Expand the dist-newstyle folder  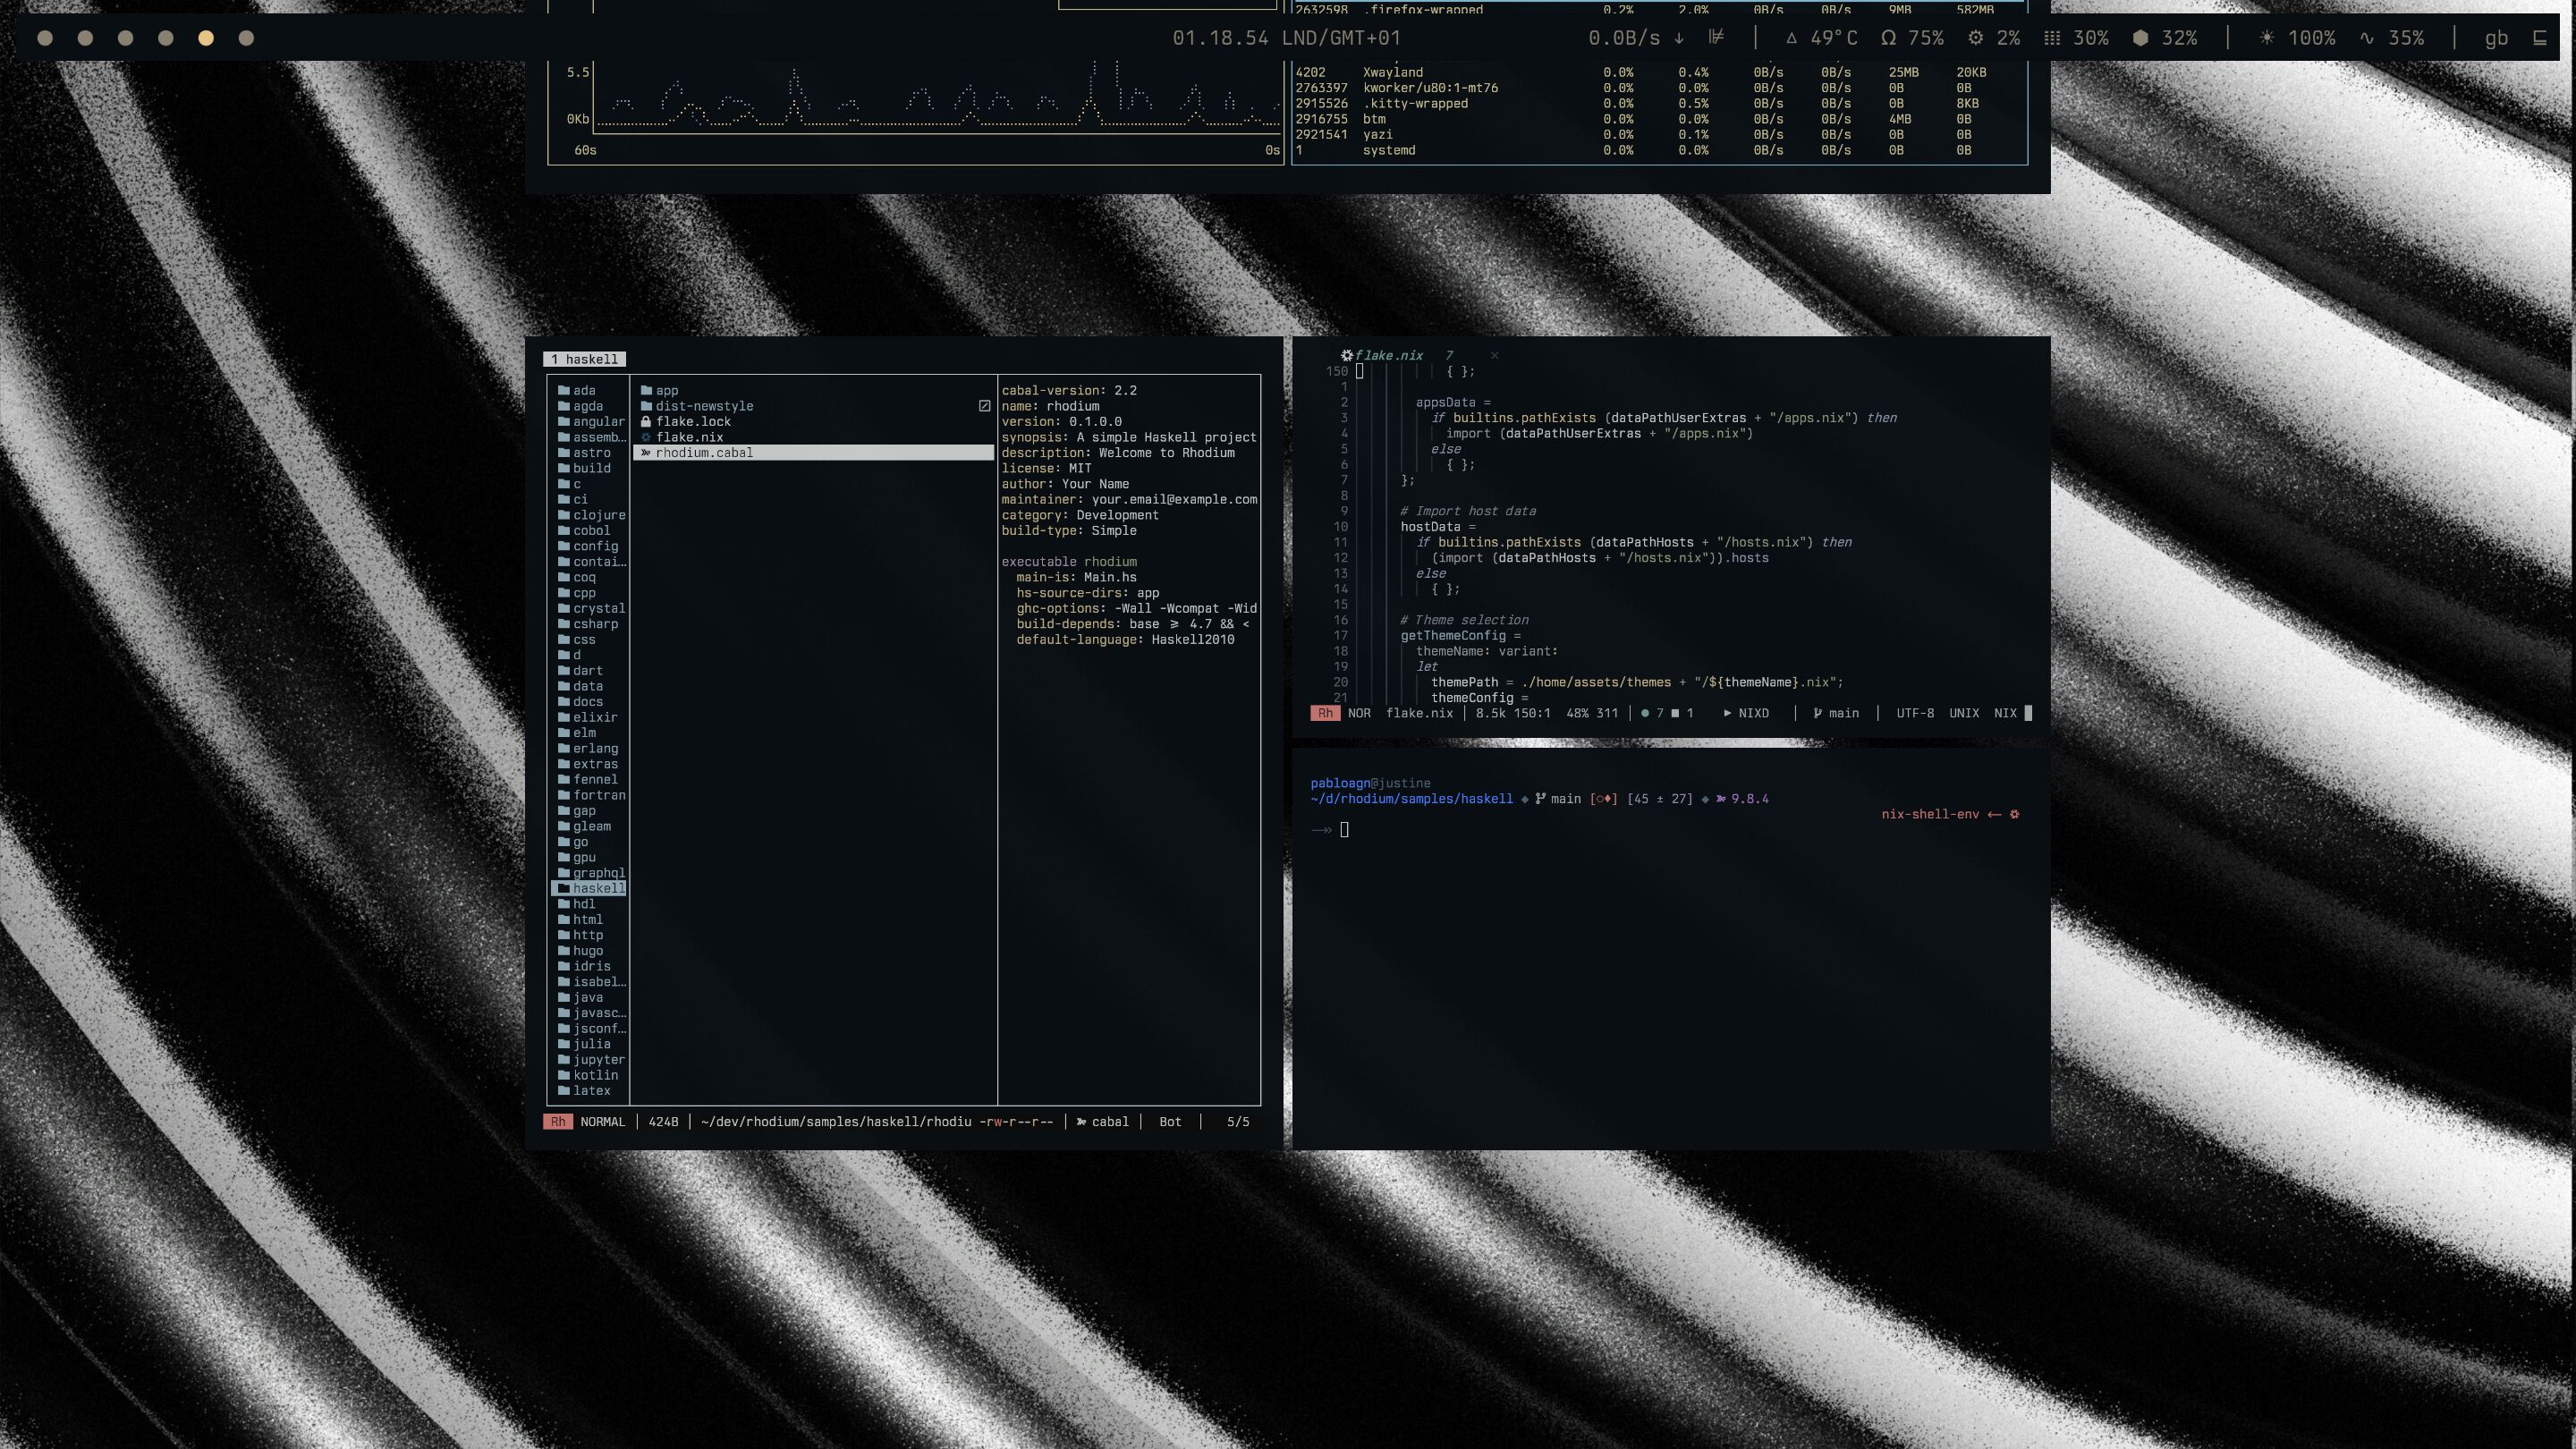[704, 406]
